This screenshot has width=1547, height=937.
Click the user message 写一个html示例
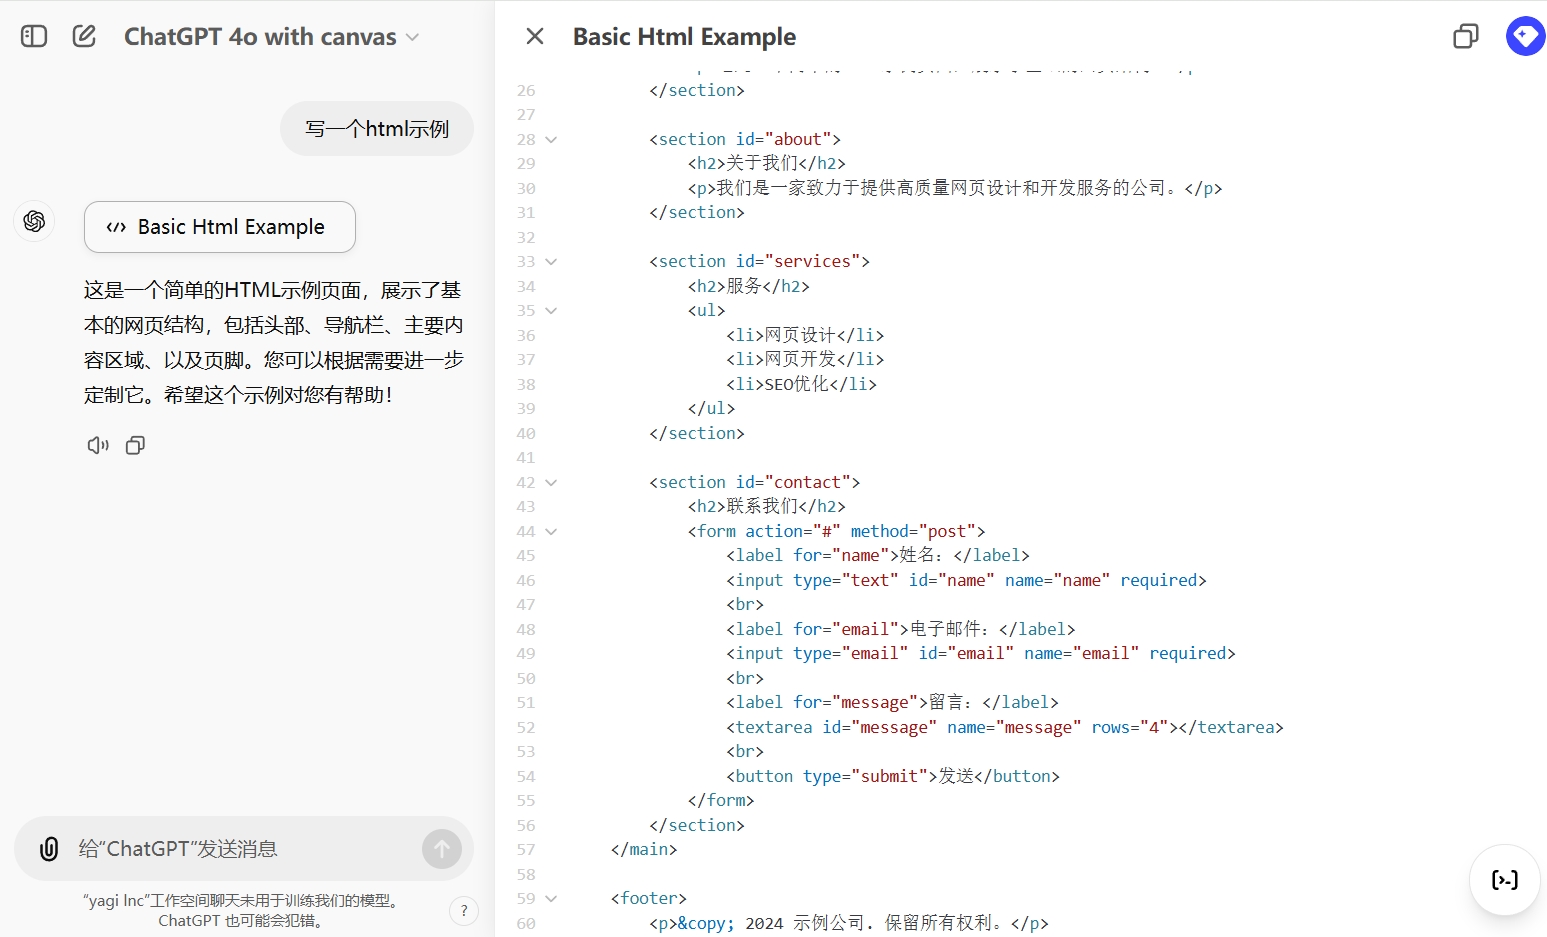coord(377,129)
